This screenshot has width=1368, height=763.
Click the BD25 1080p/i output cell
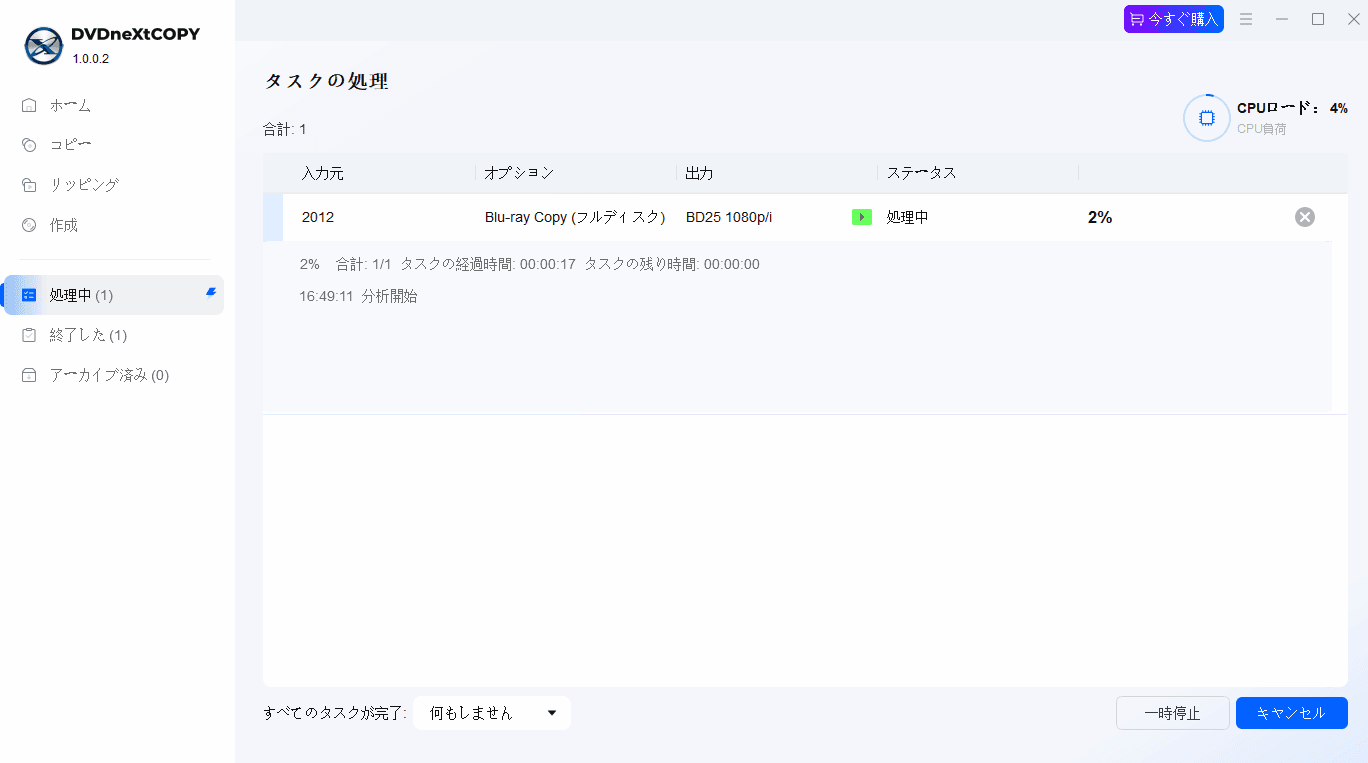[x=729, y=217]
